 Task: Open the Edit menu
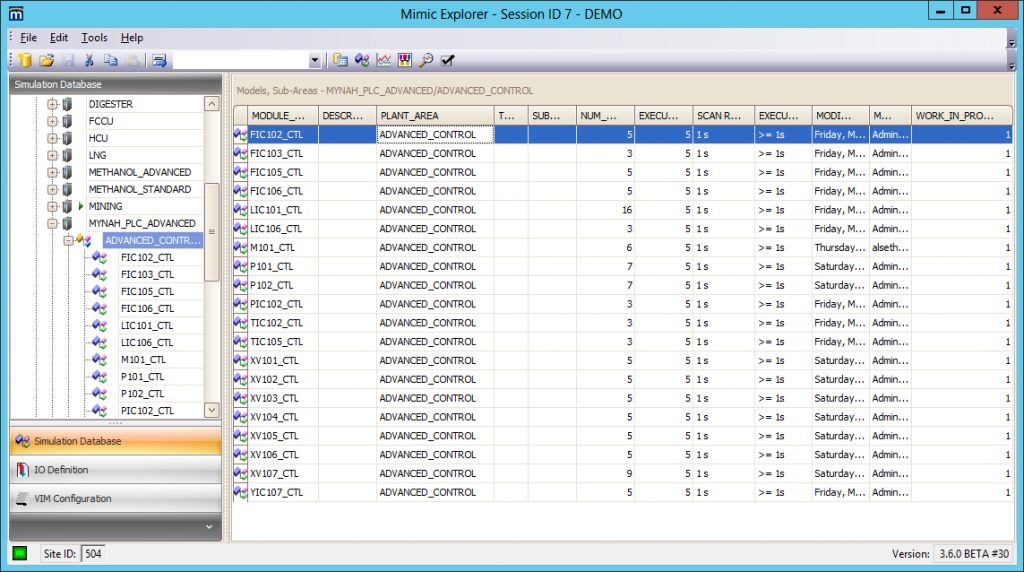59,37
